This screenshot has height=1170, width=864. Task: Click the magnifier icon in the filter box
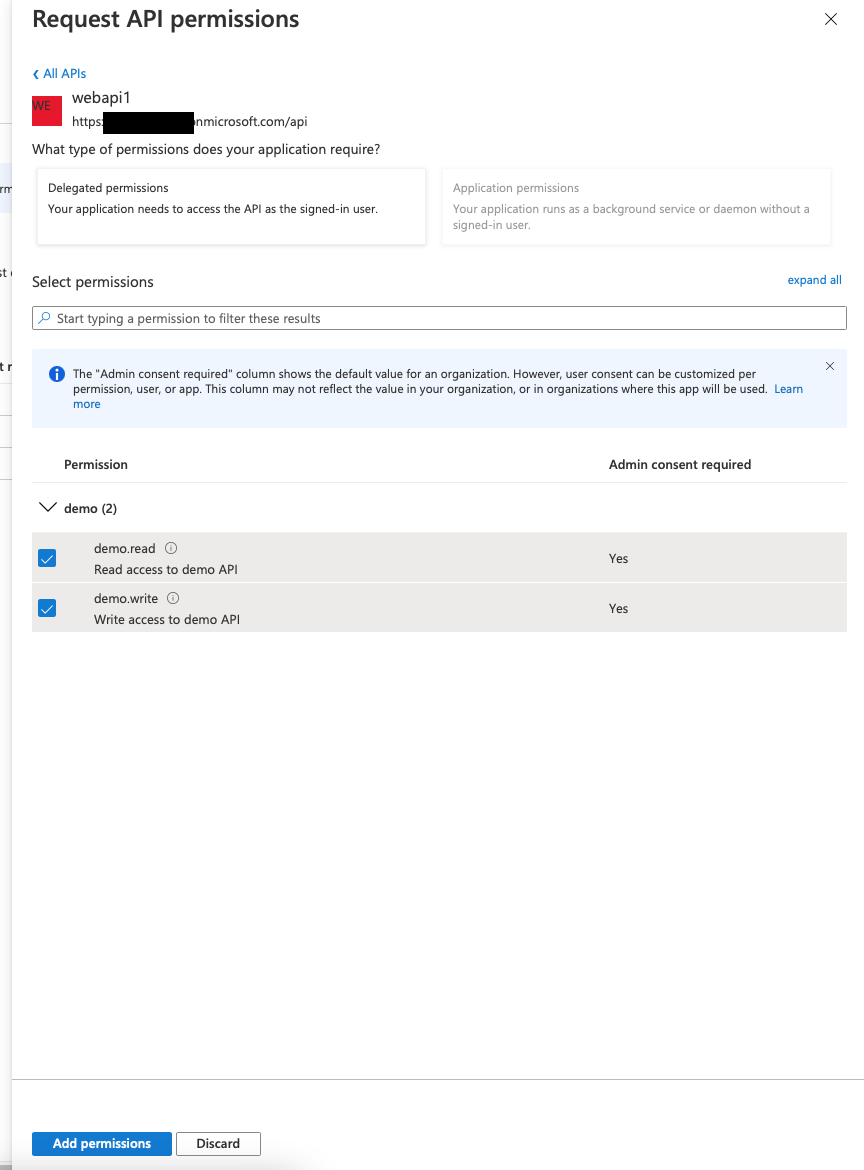click(x=44, y=317)
